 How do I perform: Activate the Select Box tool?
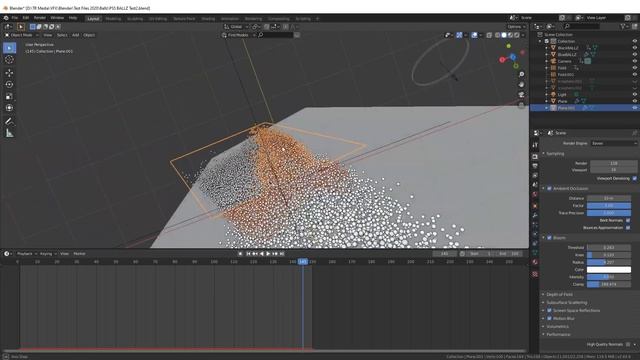(x=9, y=48)
